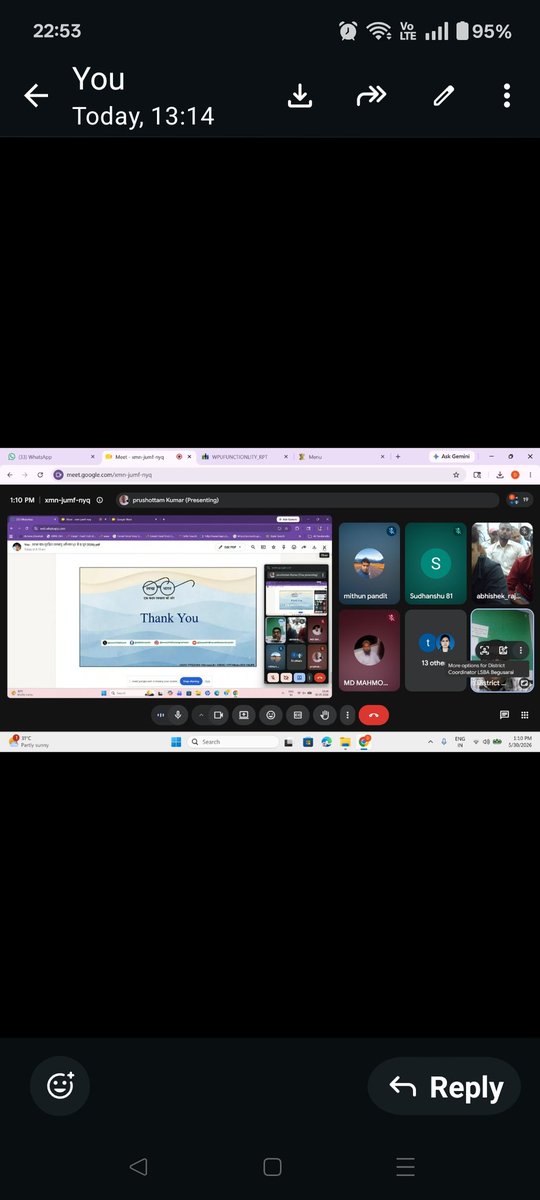Toggle the microphone in Meet controls

click(178, 715)
